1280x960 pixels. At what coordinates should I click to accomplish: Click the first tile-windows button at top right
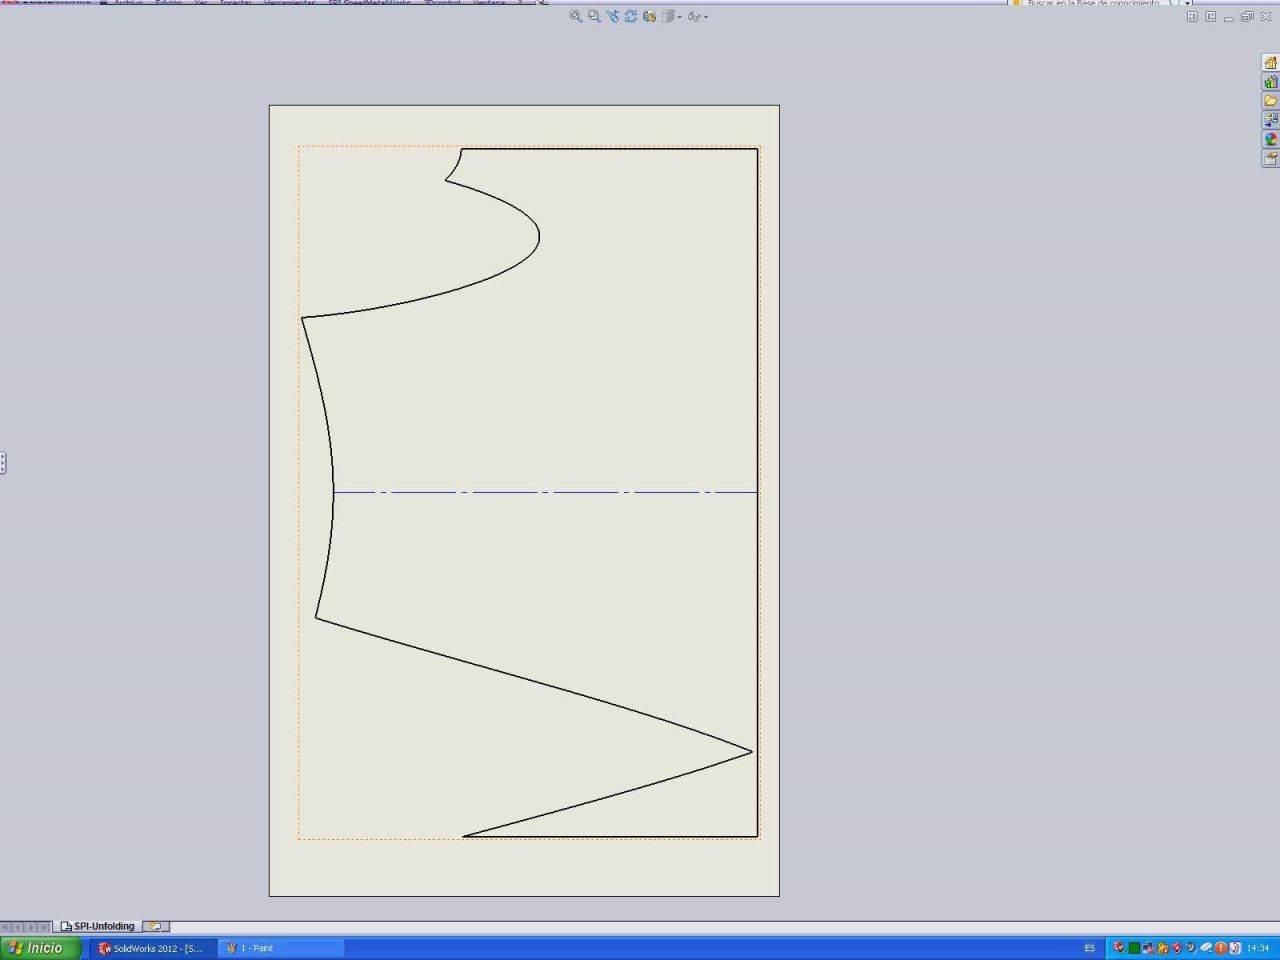[1192, 17]
